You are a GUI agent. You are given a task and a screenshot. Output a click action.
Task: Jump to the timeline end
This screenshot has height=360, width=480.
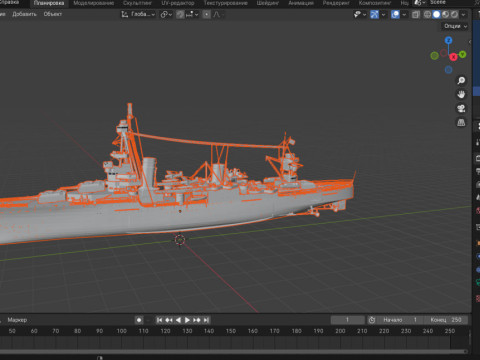coord(206,320)
